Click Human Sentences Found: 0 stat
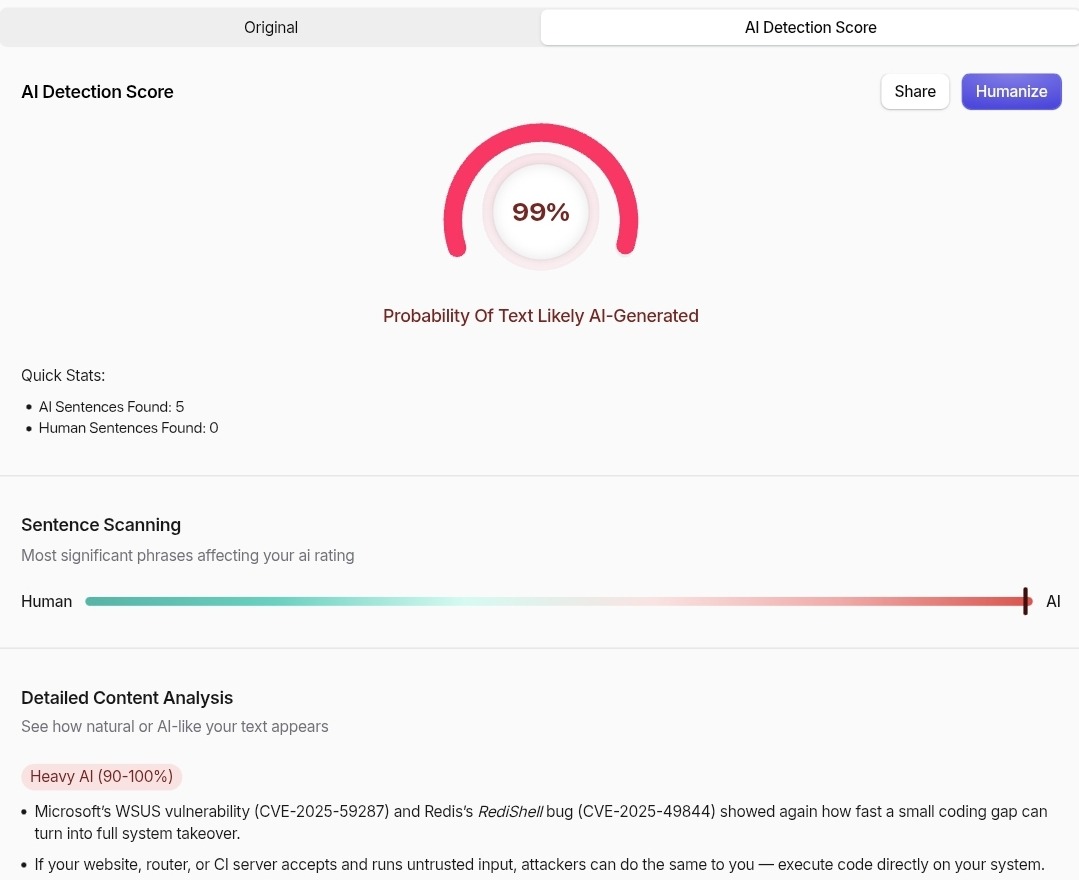This screenshot has width=1079, height=880. pyautogui.click(x=129, y=428)
